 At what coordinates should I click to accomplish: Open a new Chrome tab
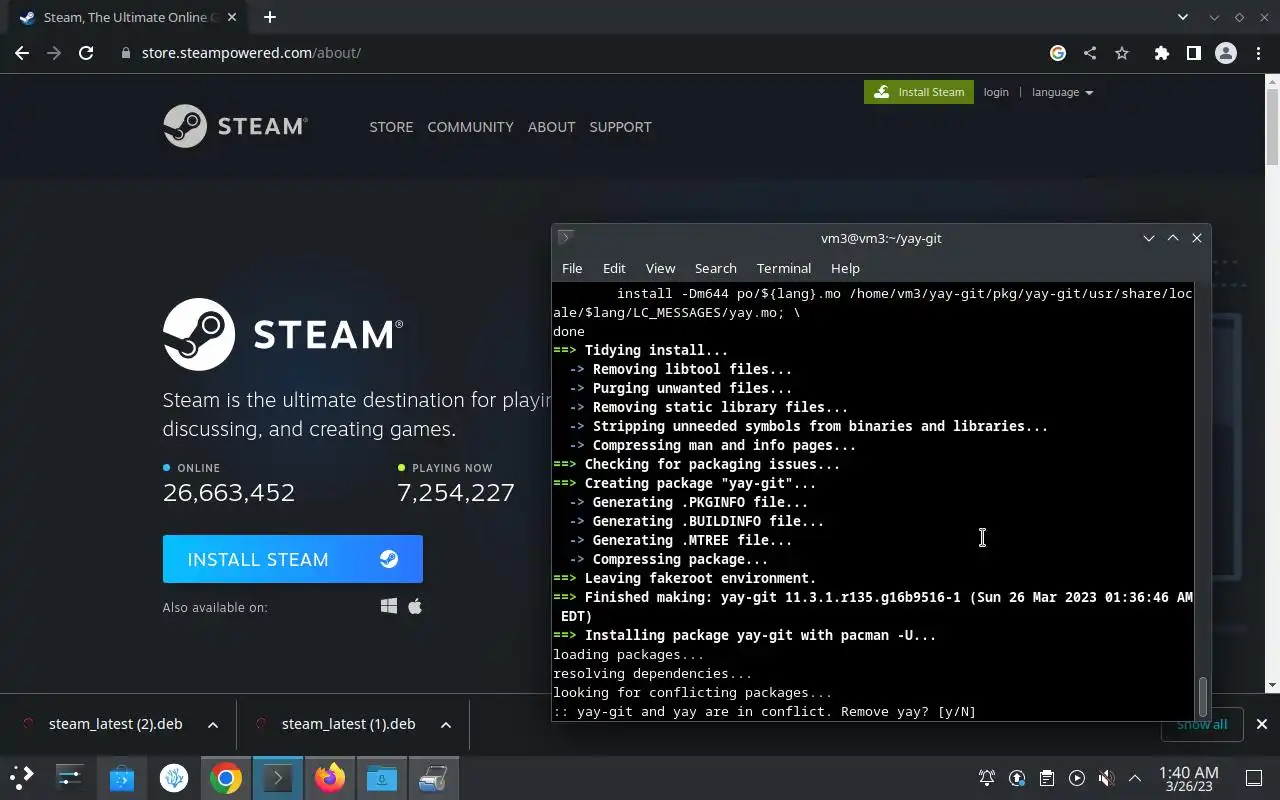(x=269, y=17)
